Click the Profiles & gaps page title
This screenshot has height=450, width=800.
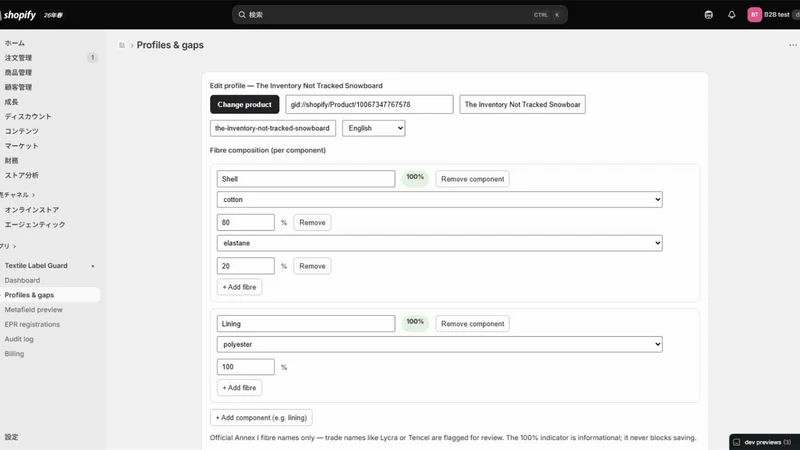click(x=170, y=45)
